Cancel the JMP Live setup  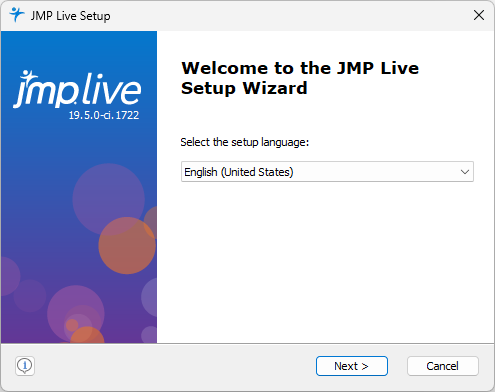443,366
